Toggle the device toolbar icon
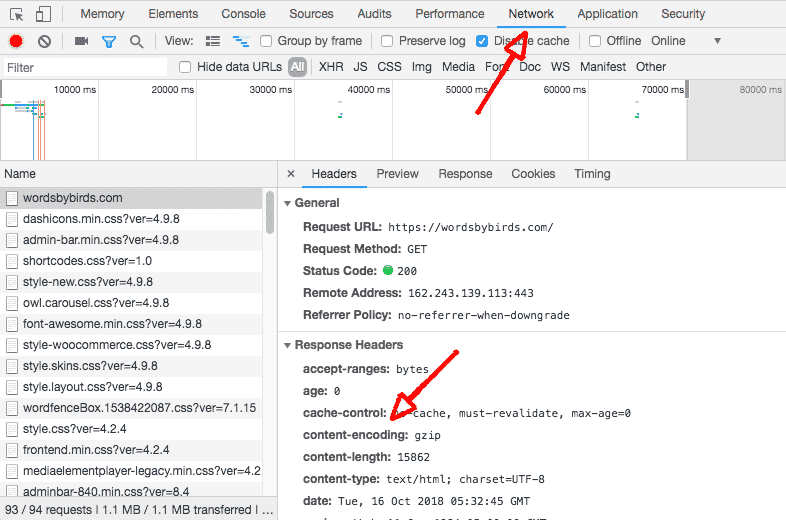Image resolution: width=786 pixels, height=520 pixels. point(44,14)
